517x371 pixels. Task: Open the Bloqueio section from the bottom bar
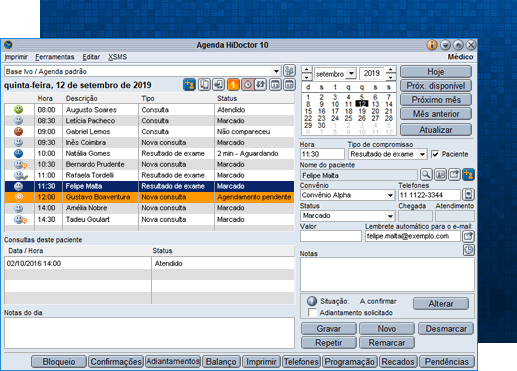pyautogui.click(x=59, y=362)
